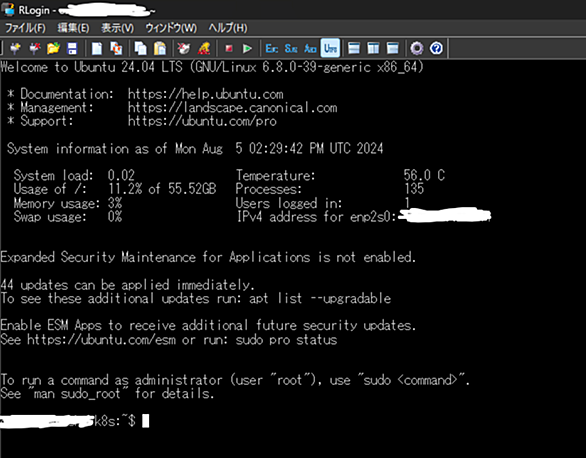586x458 pixels.
Task: Click the https://help.ubuntu.com URL
Action: pyautogui.click(x=206, y=94)
